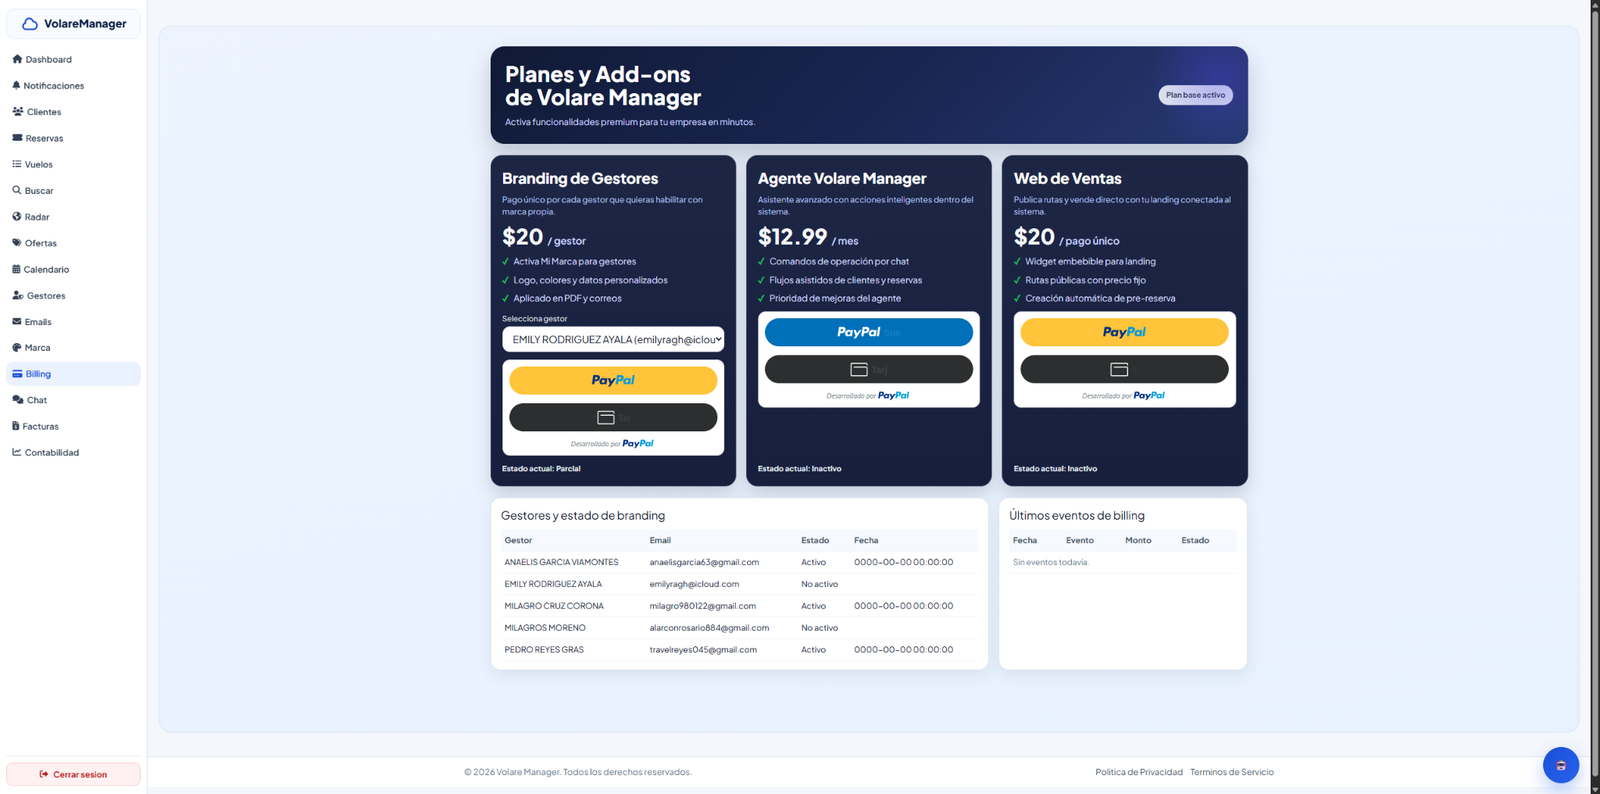Open Terminos de Servicio link
The width and height of the screenshot is (1600, 794).
(x=1231, y=772)
